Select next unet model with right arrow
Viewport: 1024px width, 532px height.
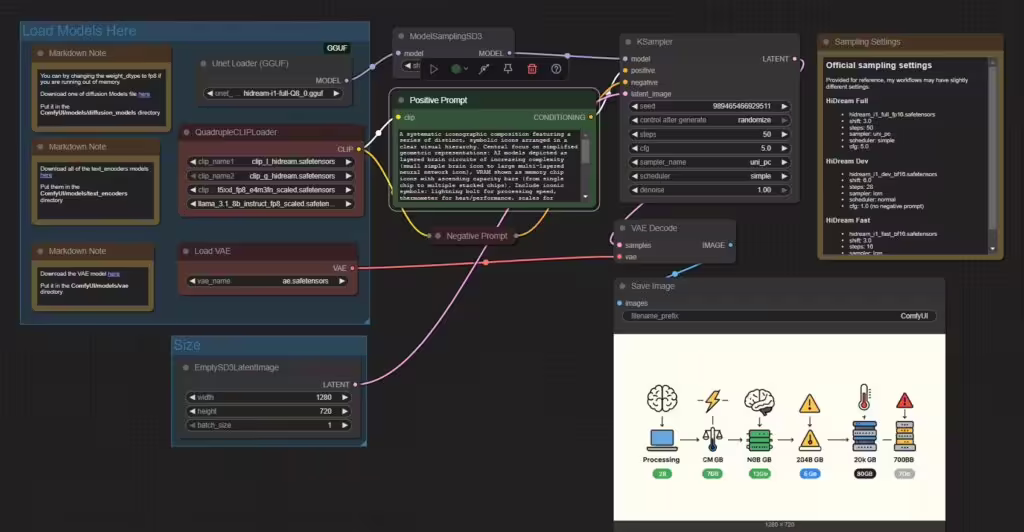point(336,93)
